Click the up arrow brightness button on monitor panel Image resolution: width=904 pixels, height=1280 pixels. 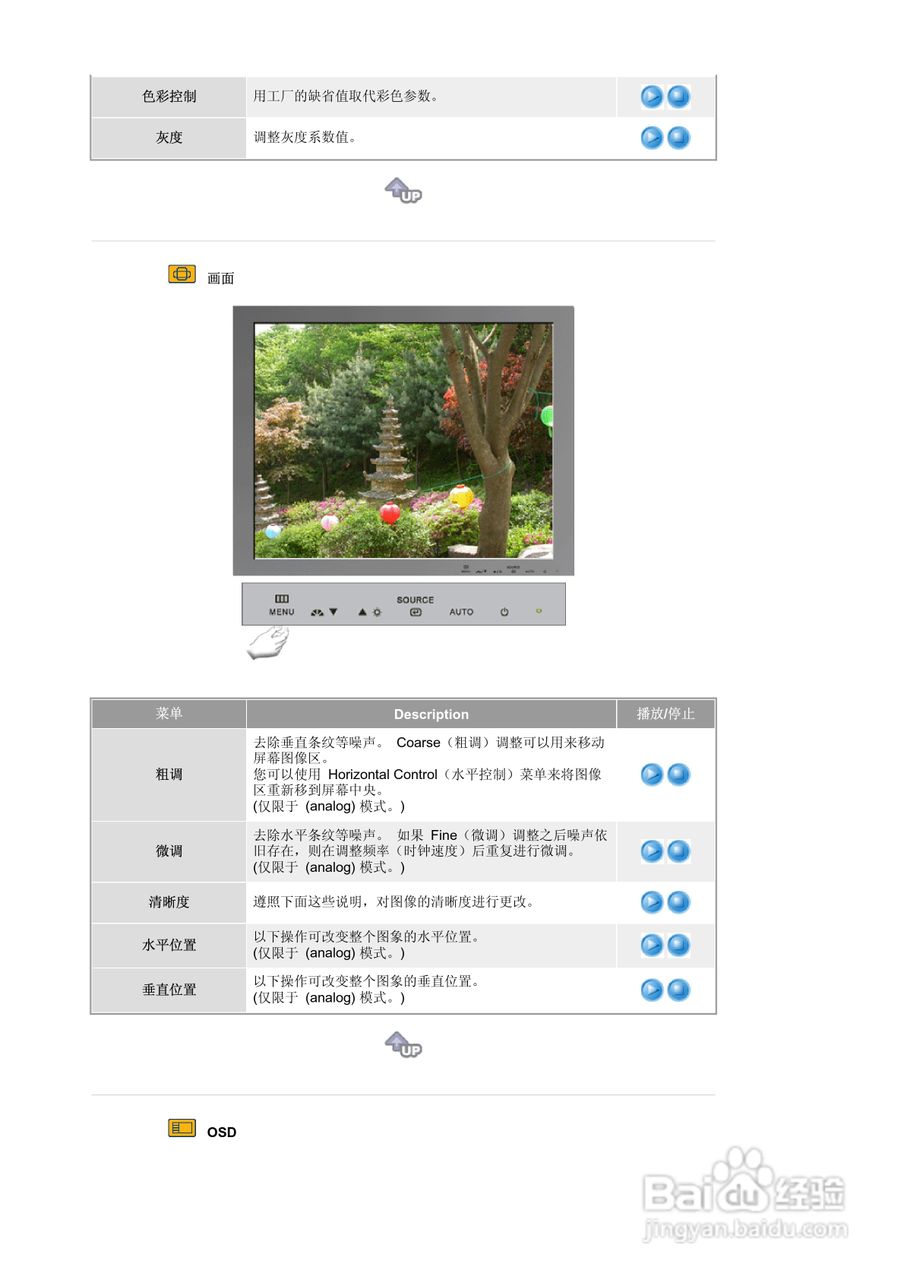click(x=370, y=611)
